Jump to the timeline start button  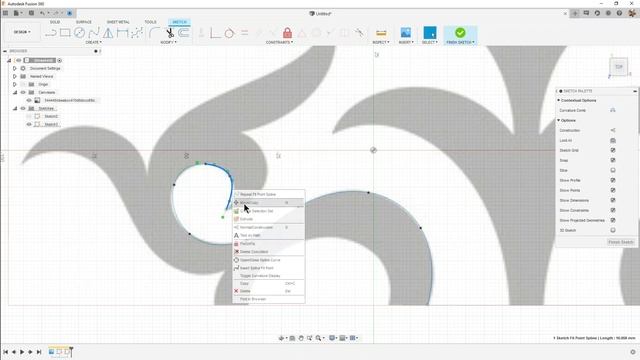[5, 352]
